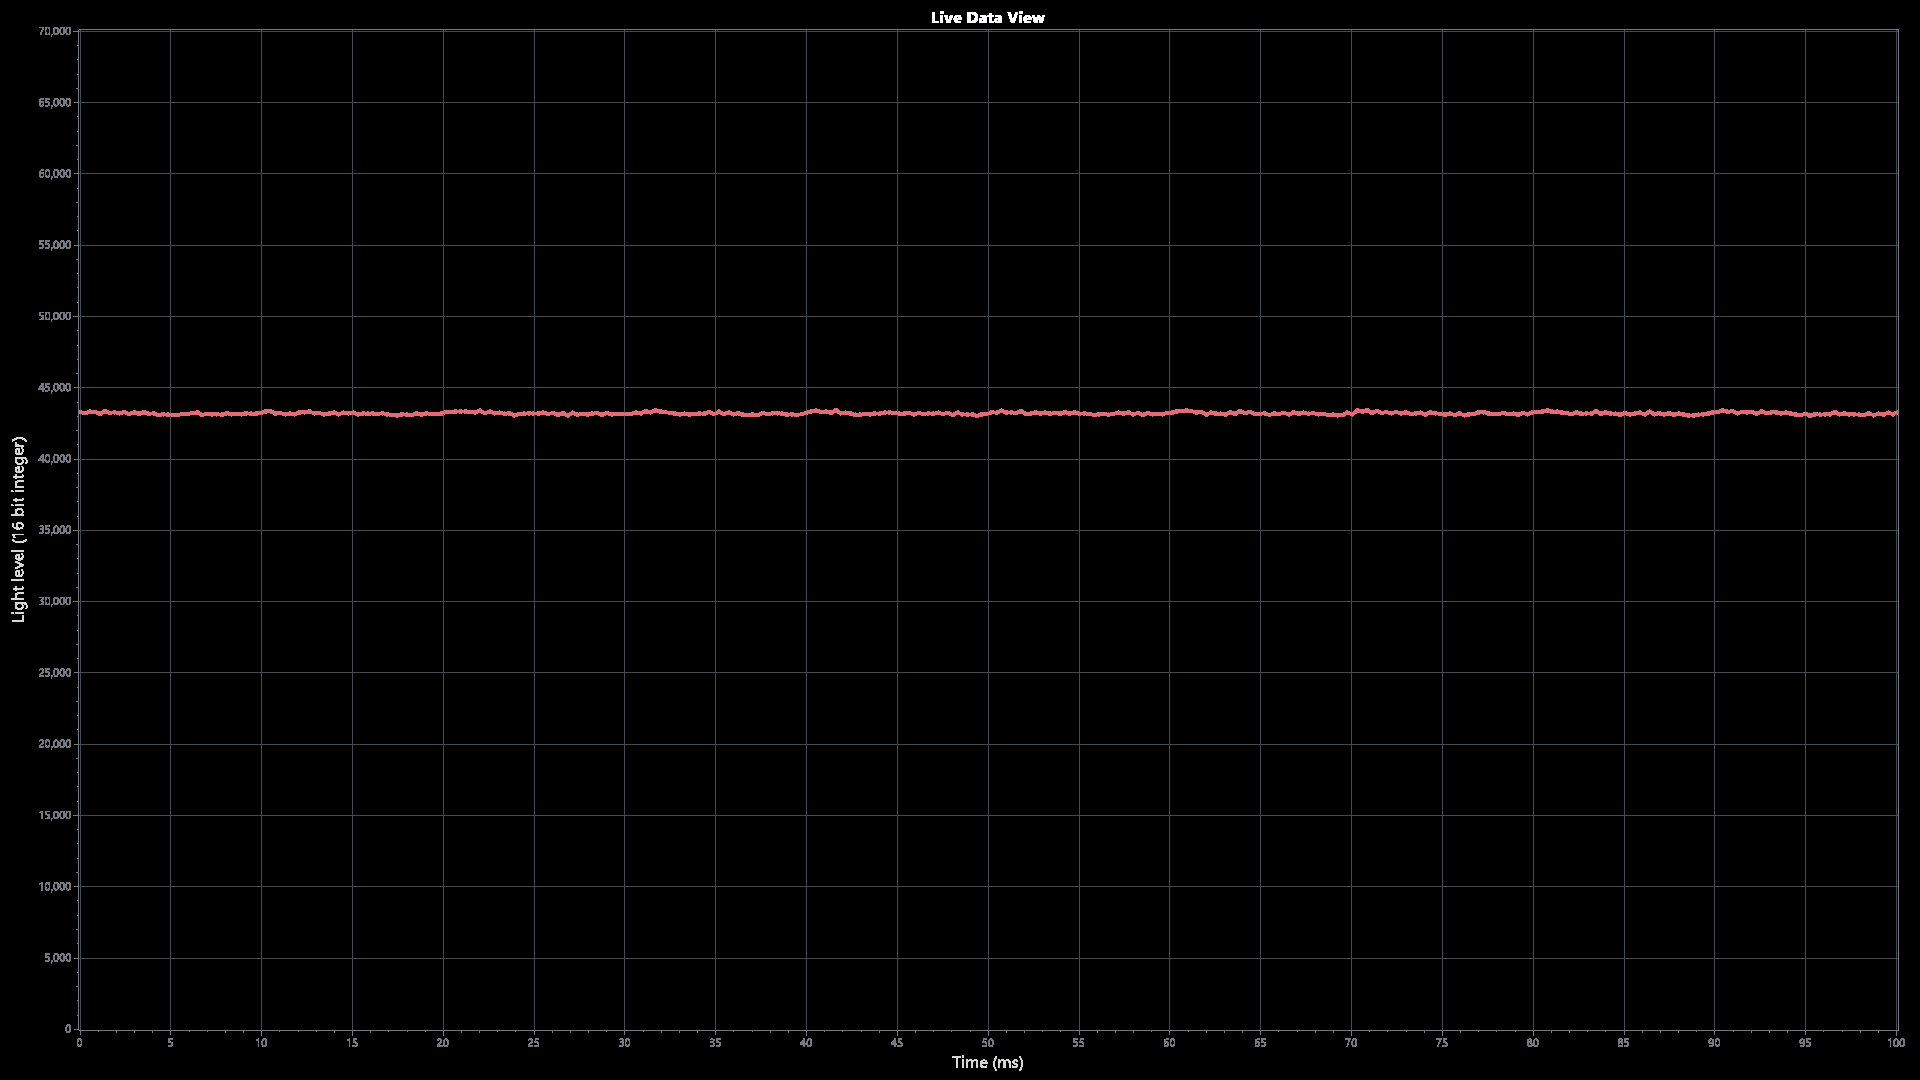Click the red light level trace line
This screenshot has height=1080, width=1920.
(x=988, y=412)
